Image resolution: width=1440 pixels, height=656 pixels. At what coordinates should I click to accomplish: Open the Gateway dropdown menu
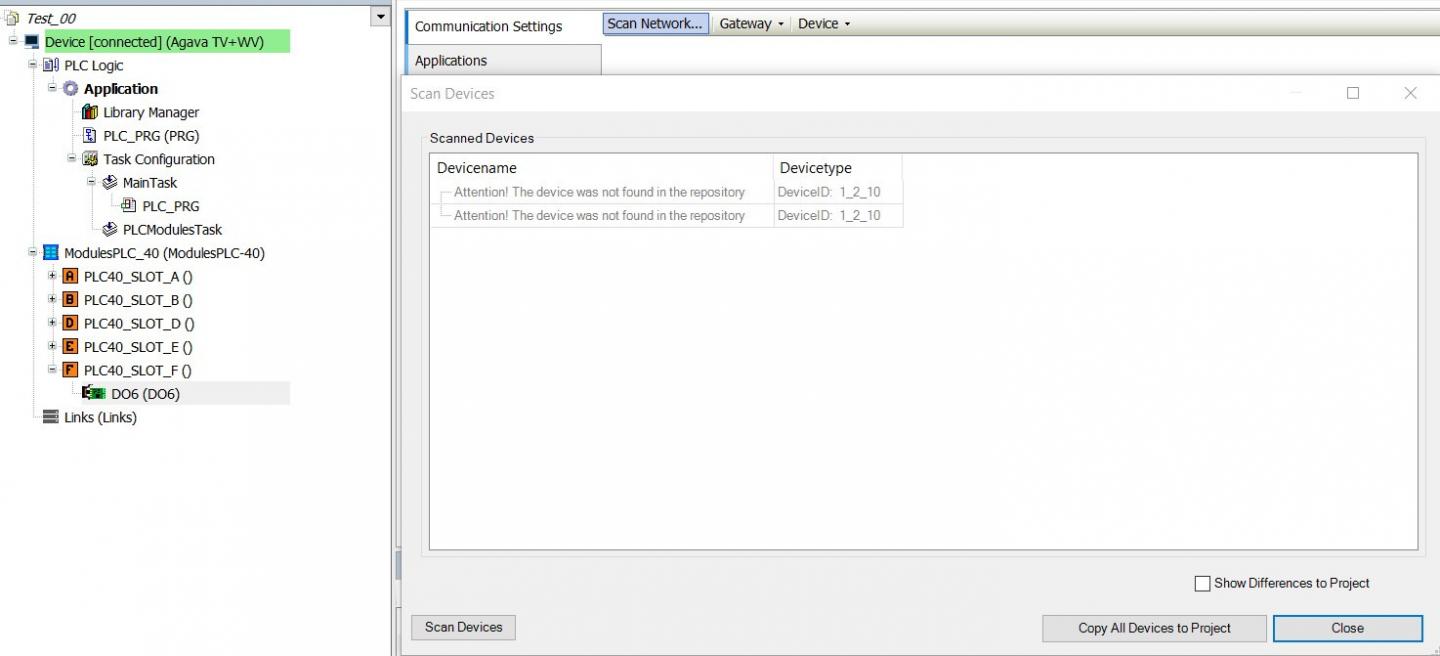[x=751, y=24]
